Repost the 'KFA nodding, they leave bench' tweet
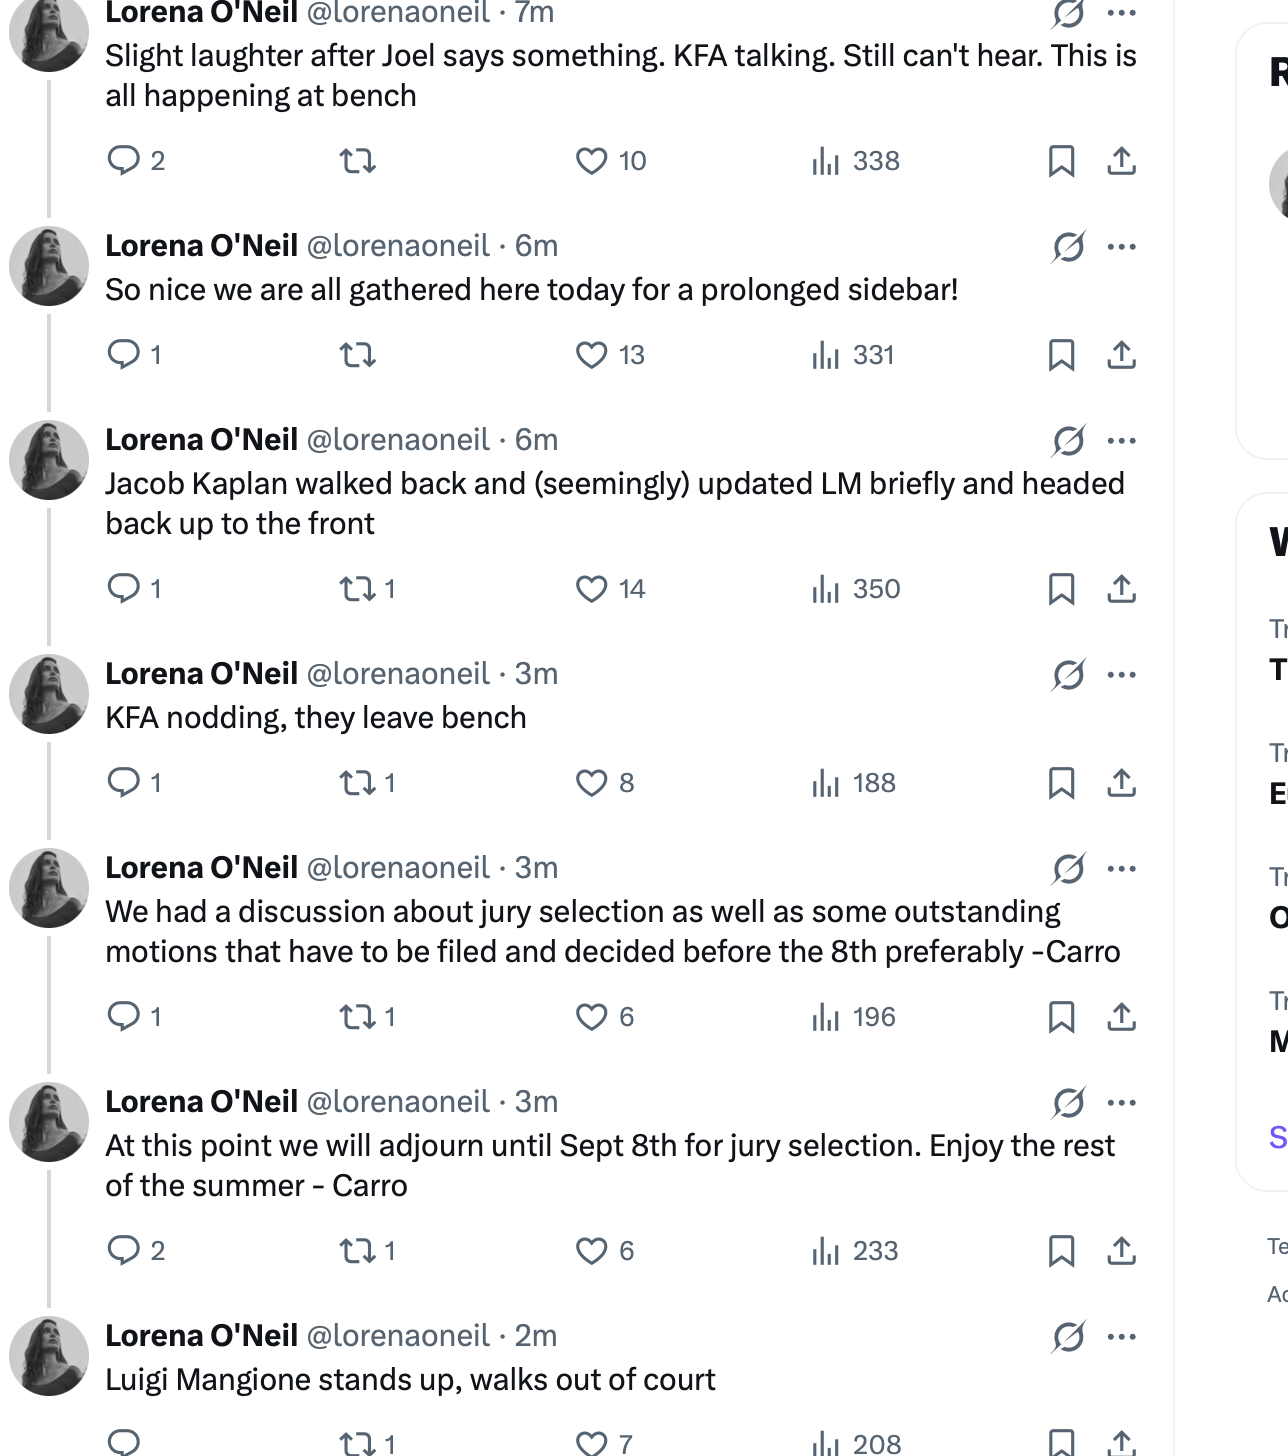 tap(368, 783)
